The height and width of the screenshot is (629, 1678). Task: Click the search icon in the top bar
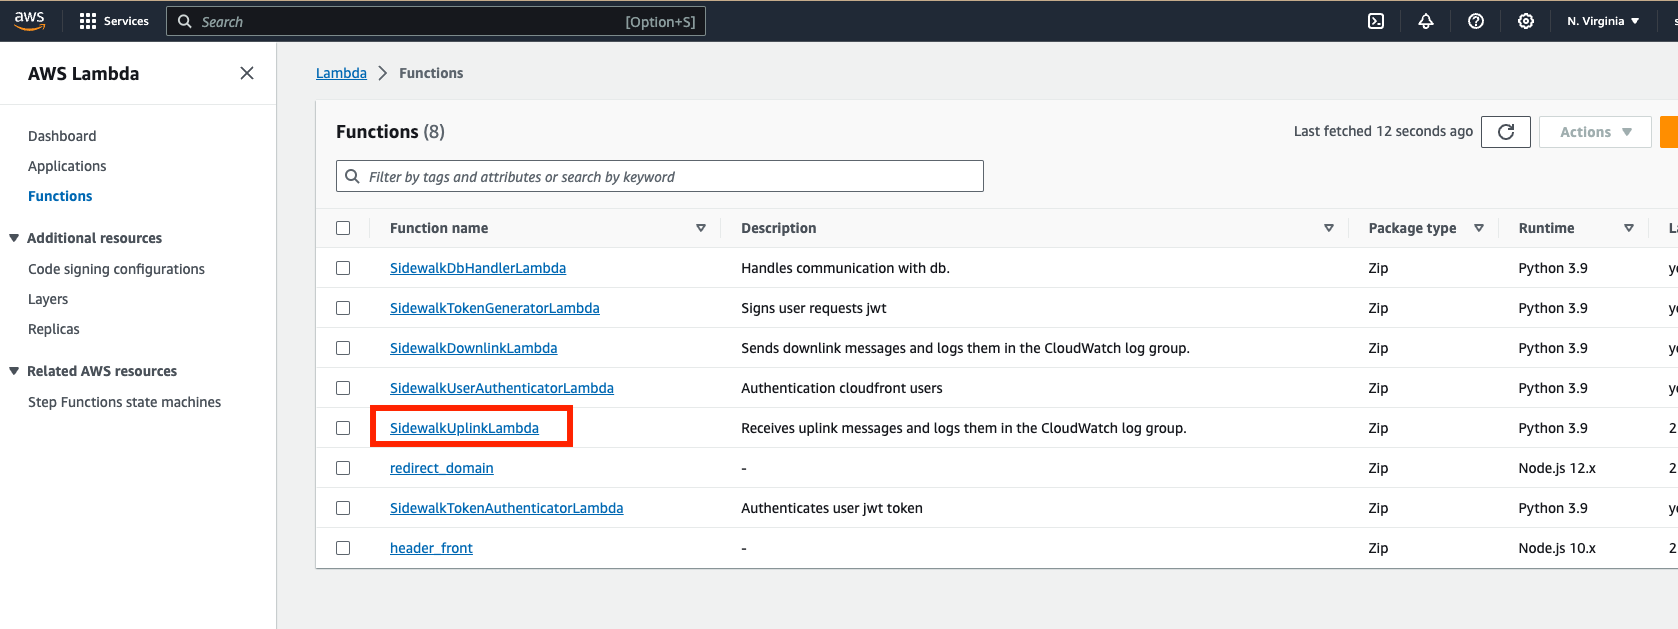coord(184,21)
